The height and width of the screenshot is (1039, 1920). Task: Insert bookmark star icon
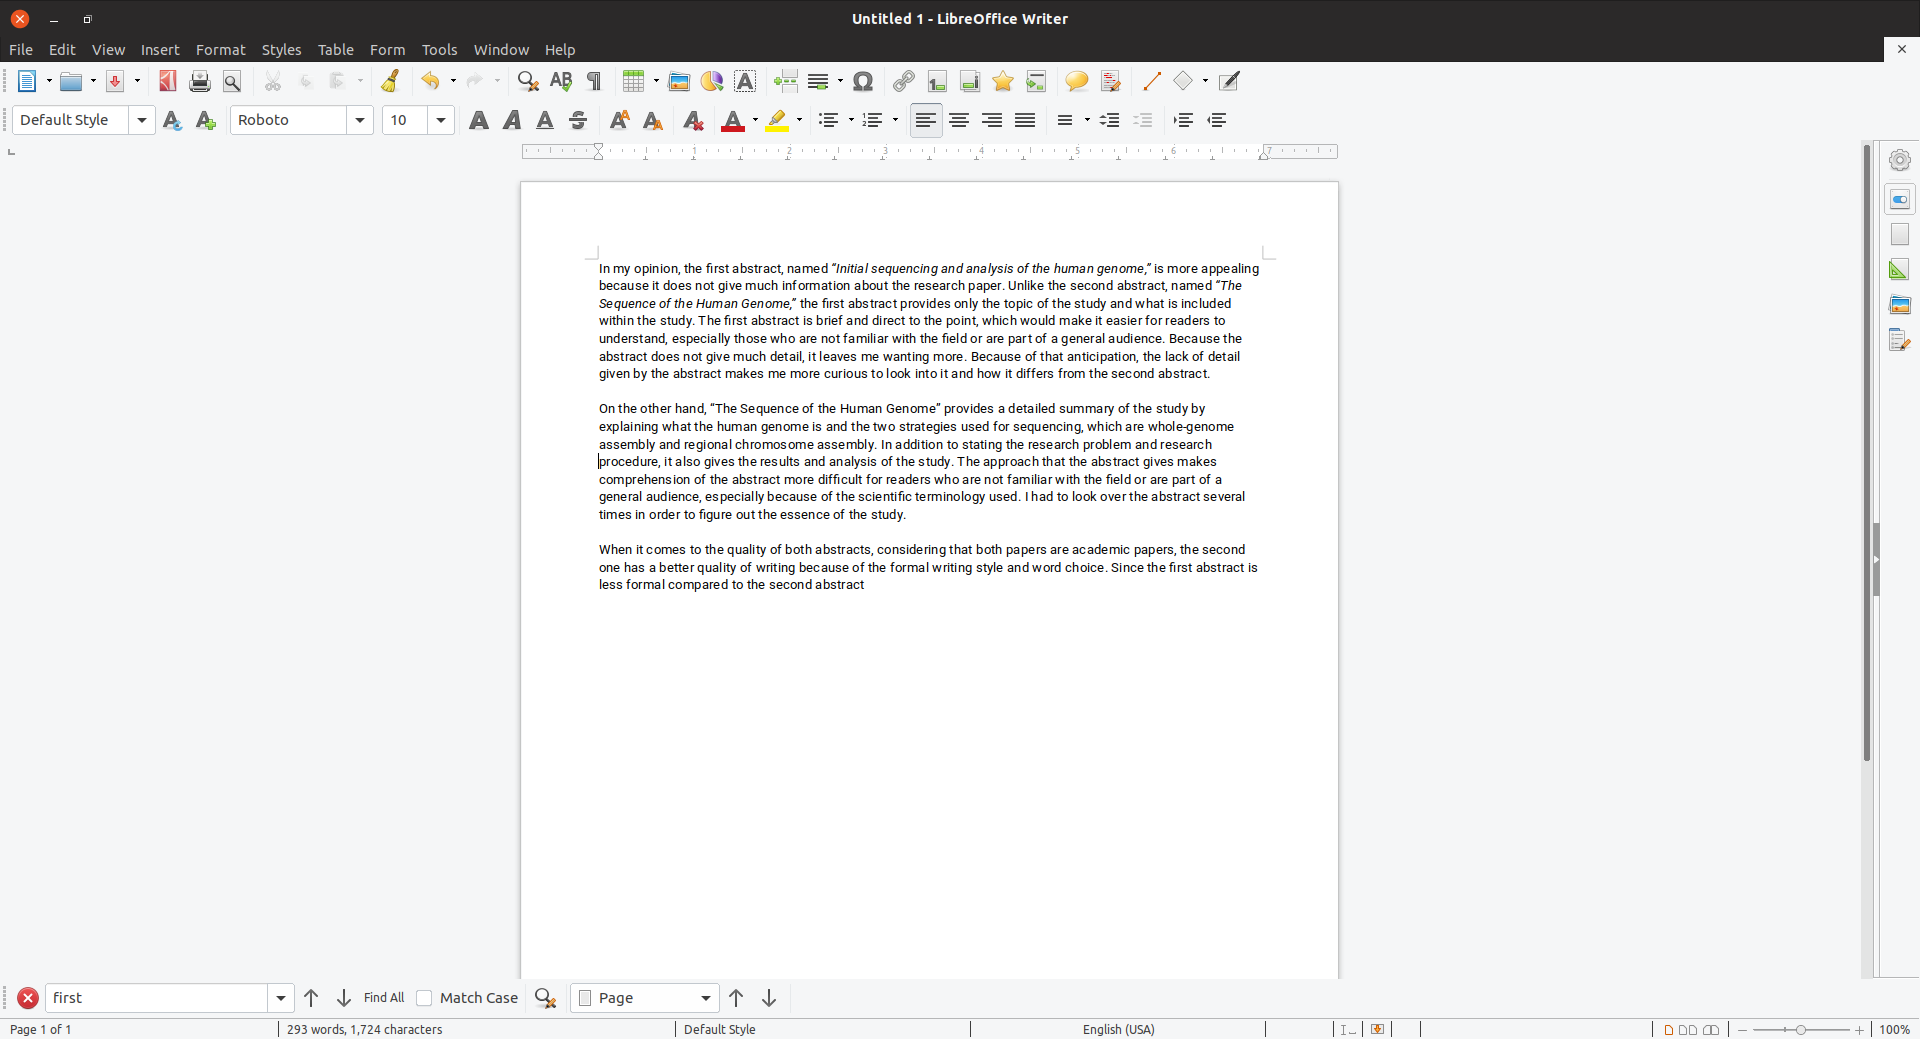tap(1003, 82)
